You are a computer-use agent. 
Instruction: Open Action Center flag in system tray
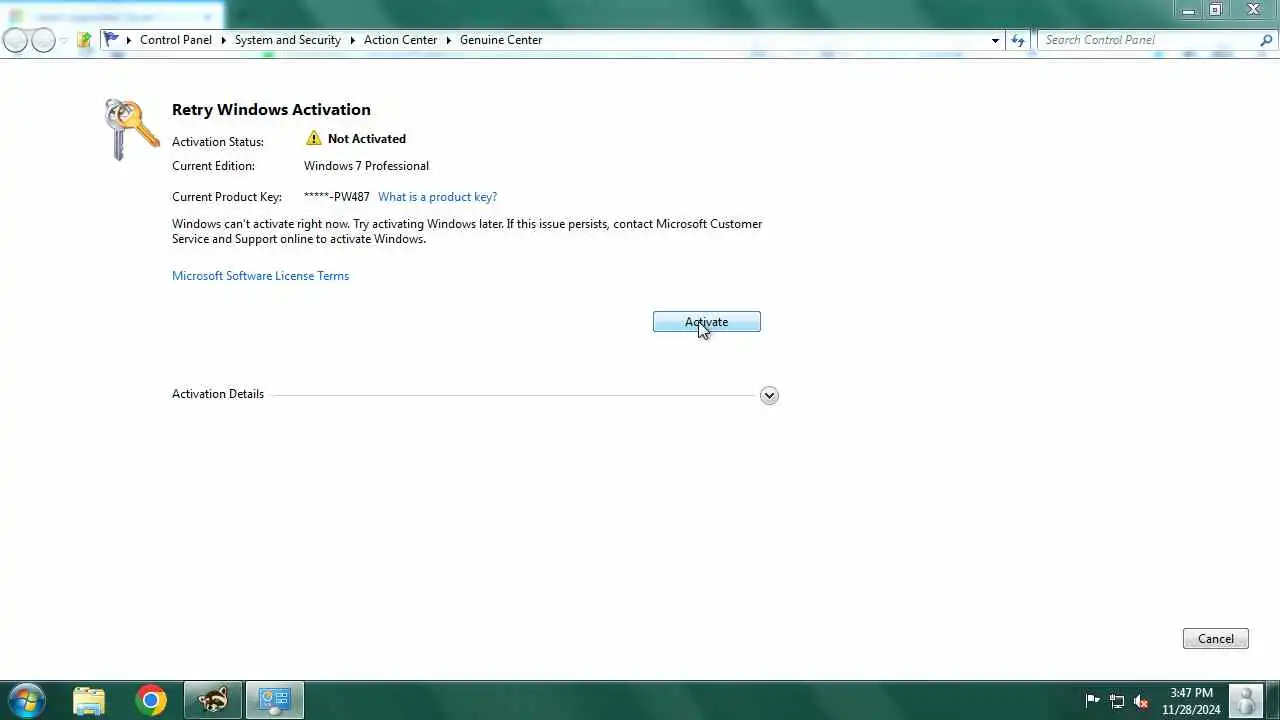pos(1093,701)
